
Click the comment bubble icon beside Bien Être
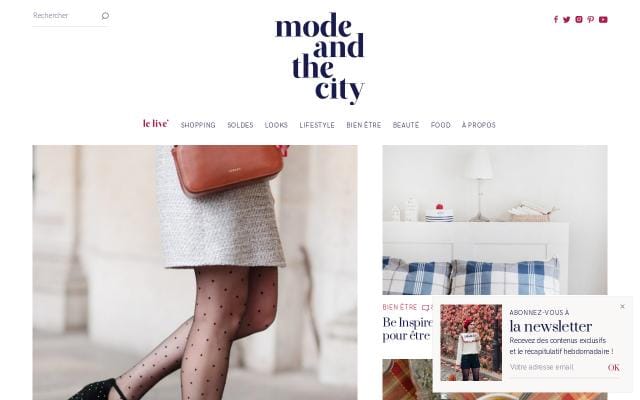426,308
